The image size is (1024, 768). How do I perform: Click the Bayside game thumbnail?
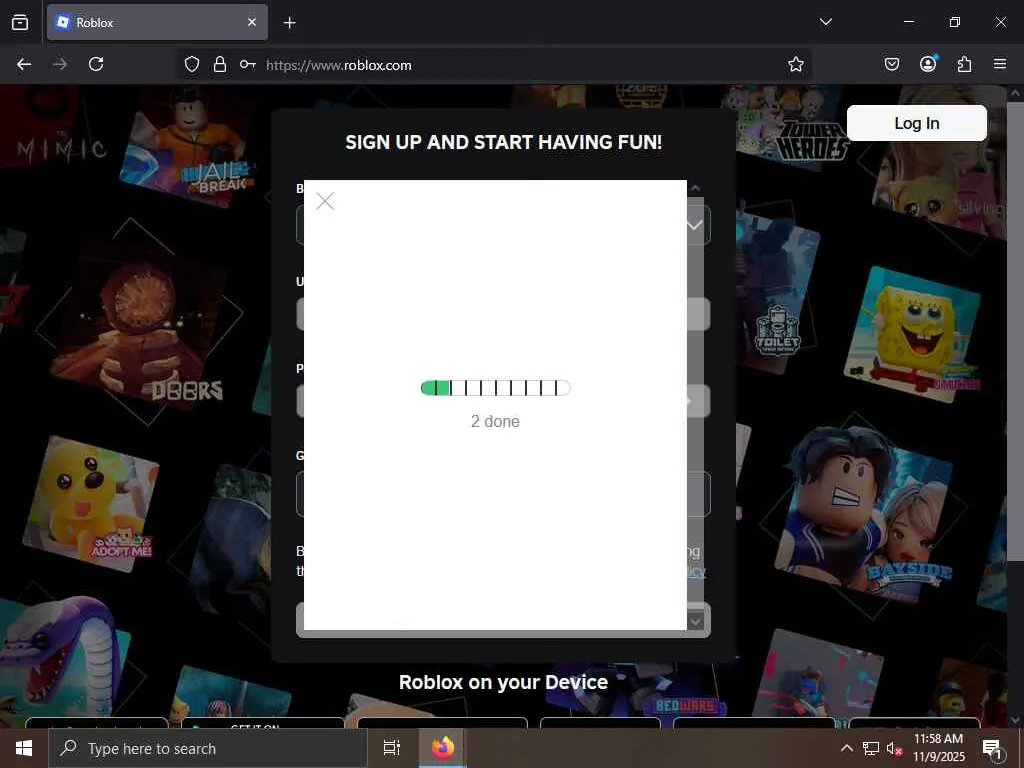tap(865, 516)
